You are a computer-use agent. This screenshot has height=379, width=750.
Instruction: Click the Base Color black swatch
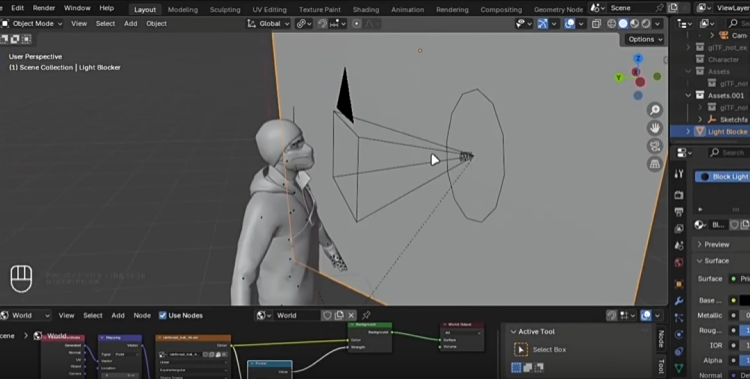(x=744, y=301)
